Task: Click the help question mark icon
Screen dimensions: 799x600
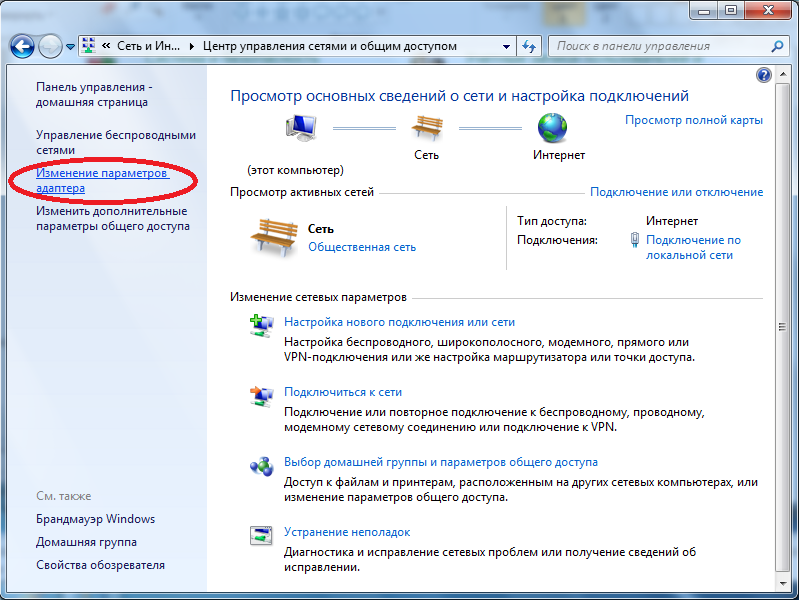Action: [x=764, y=75]
